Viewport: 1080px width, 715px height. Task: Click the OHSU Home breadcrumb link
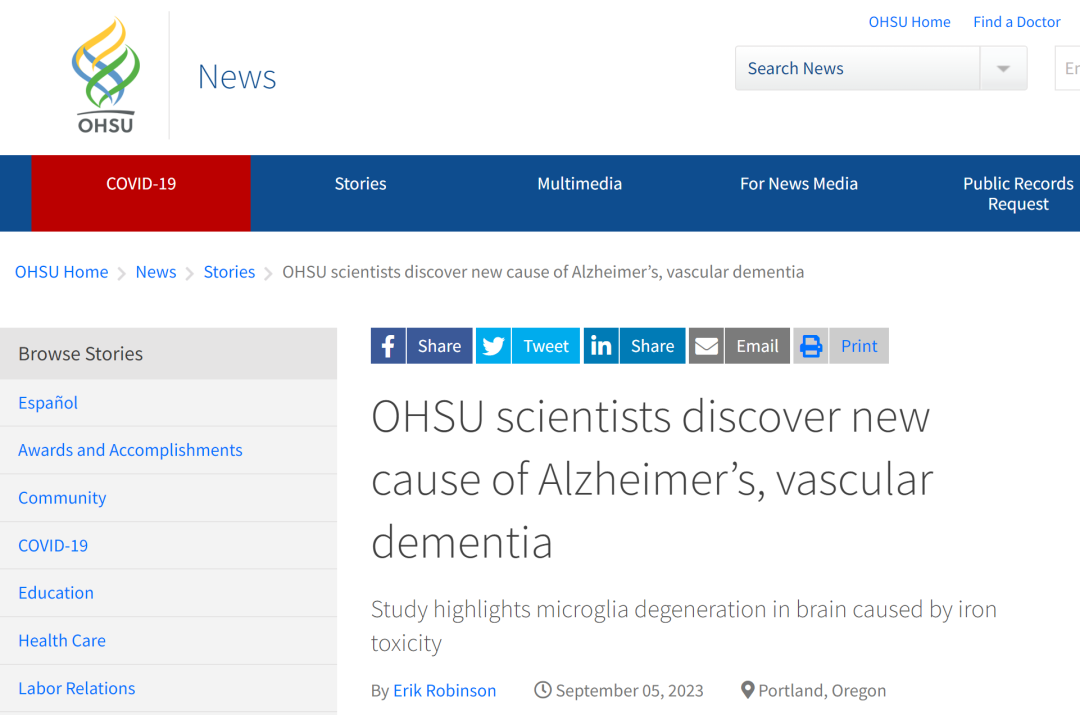(61, 272)
